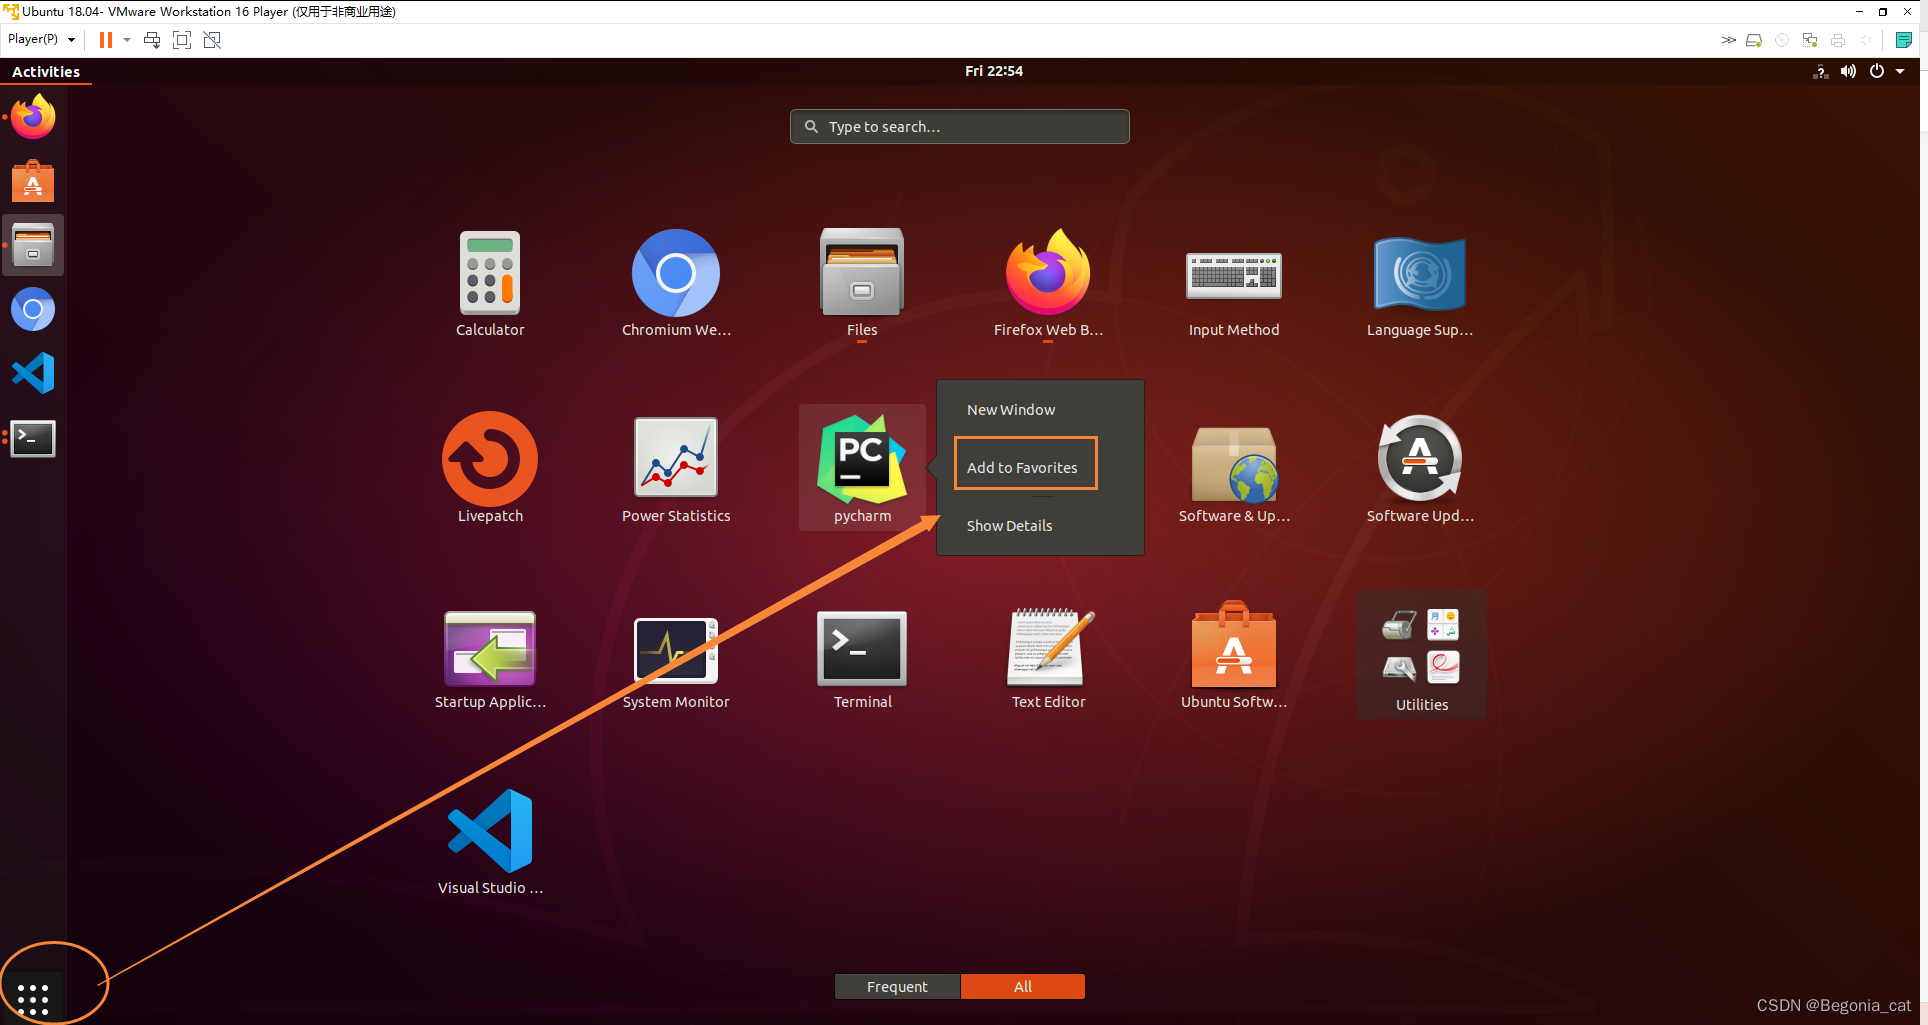Open the Input Method settings
The height and width of the screenshot is (1025, 1928).
click(1233, 275)
